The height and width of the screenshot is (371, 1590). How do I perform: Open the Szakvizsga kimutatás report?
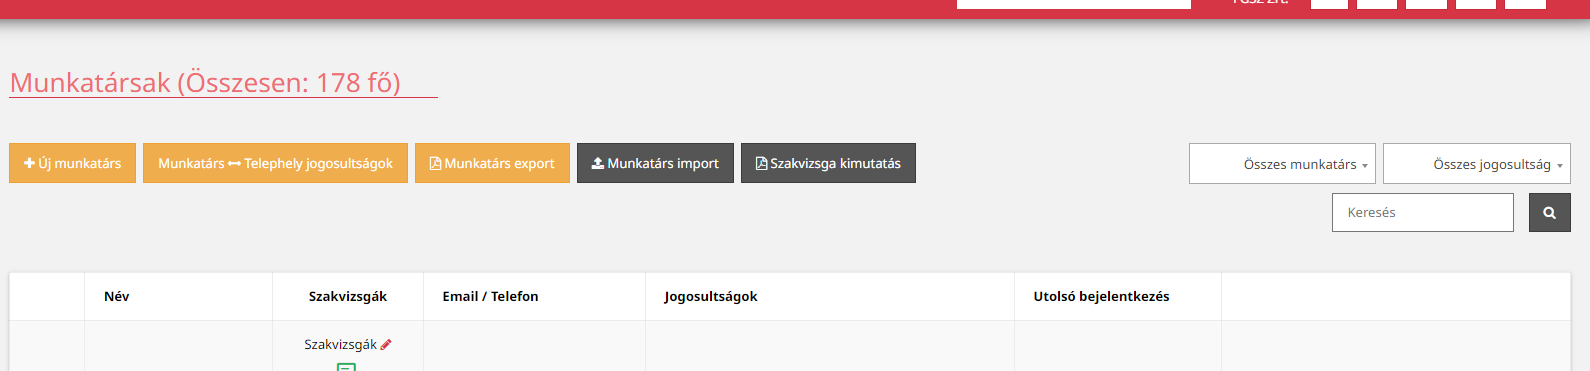(x=828, y=163)
